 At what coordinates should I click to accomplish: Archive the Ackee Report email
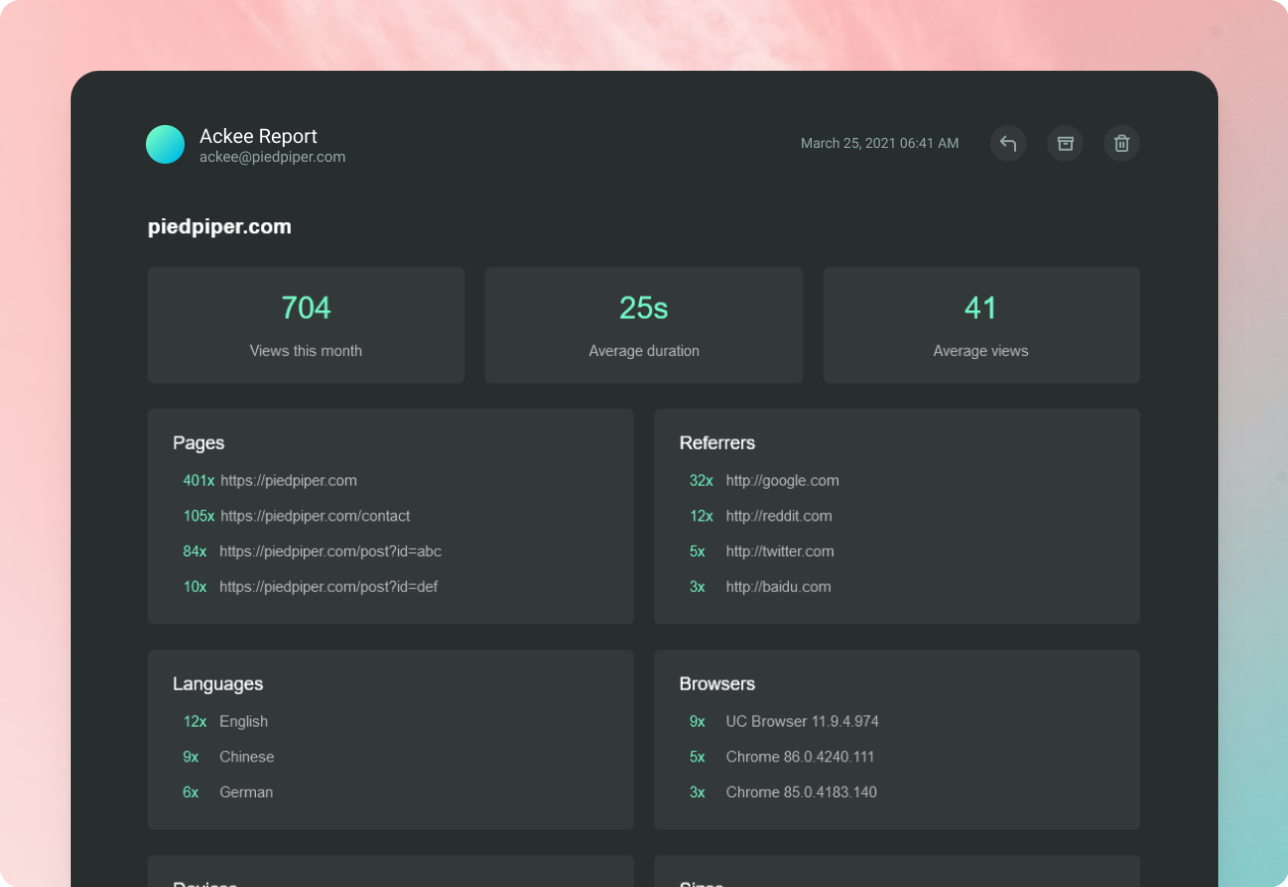click(x=1065, y=144)
